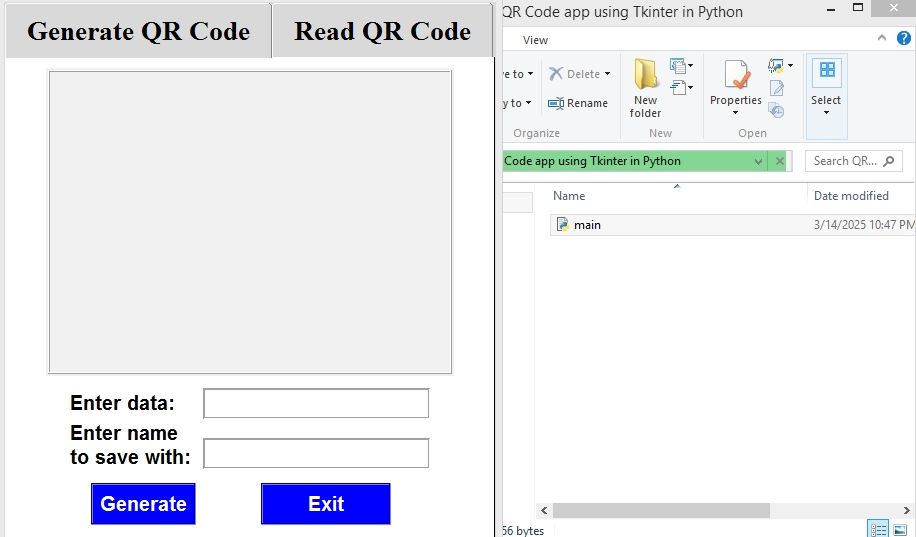Click the Enter name to save with field
916x537 pixels.
coord(316,453)
